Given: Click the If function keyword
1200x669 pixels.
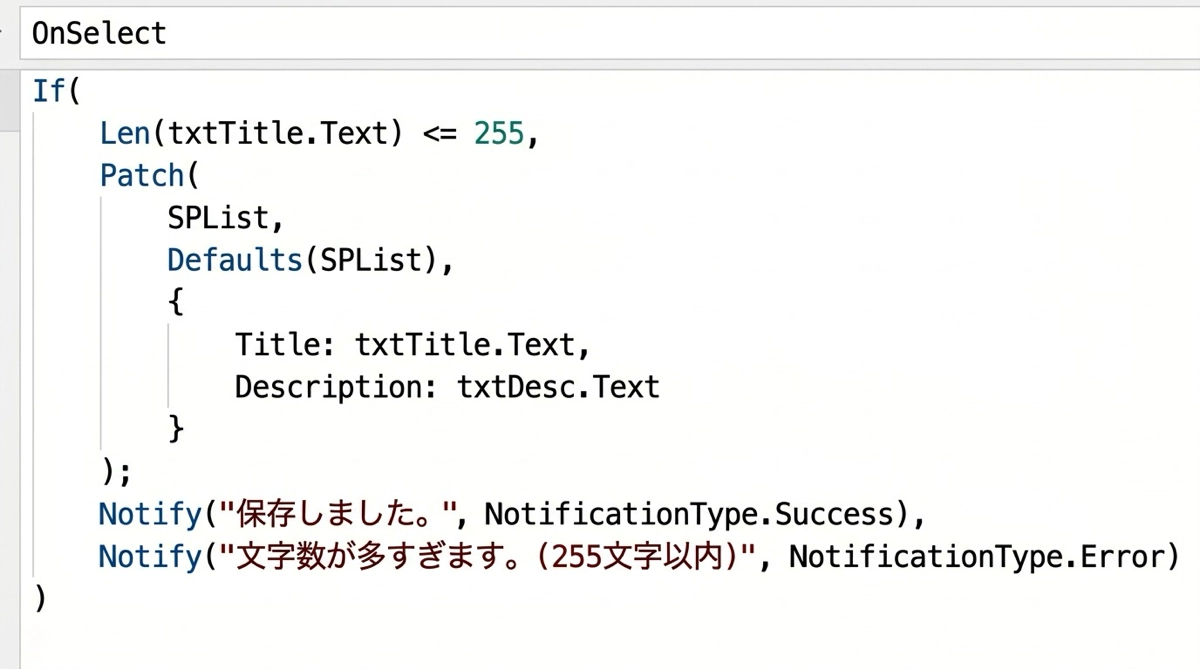Looking at the screenshot, I should 48,90.
